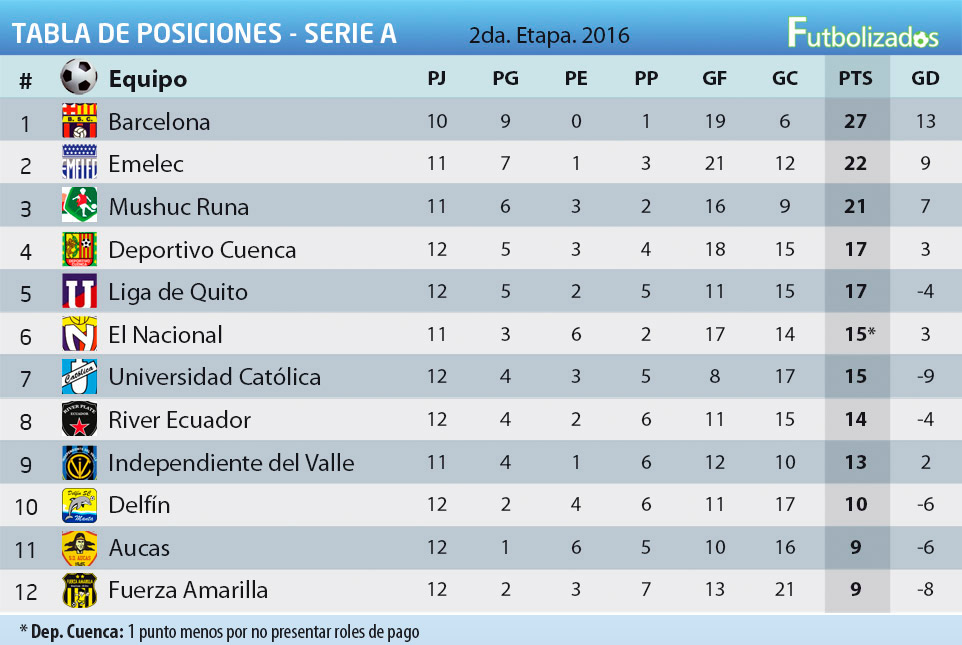Click the Independiente del Valle crest
Image resolution: width=962 pixels, height=645 pixels.
point(79,463)
